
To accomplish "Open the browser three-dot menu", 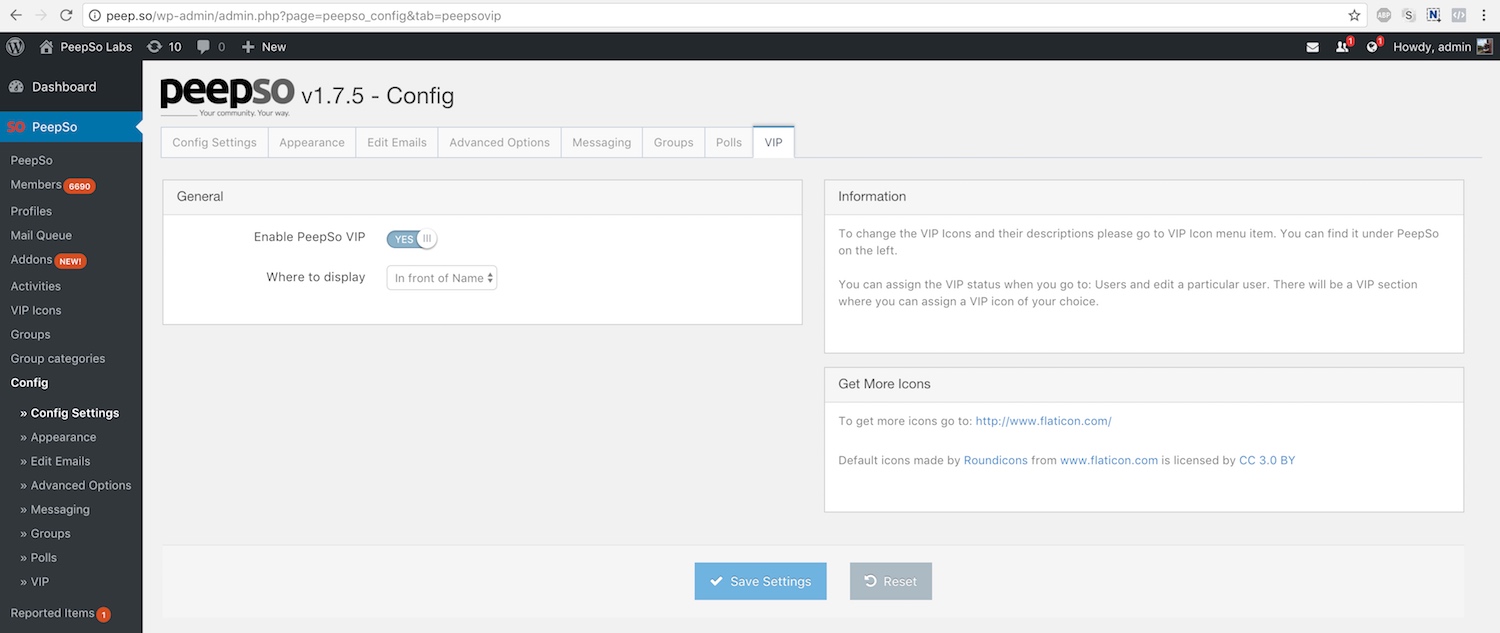I will 1485,15.
